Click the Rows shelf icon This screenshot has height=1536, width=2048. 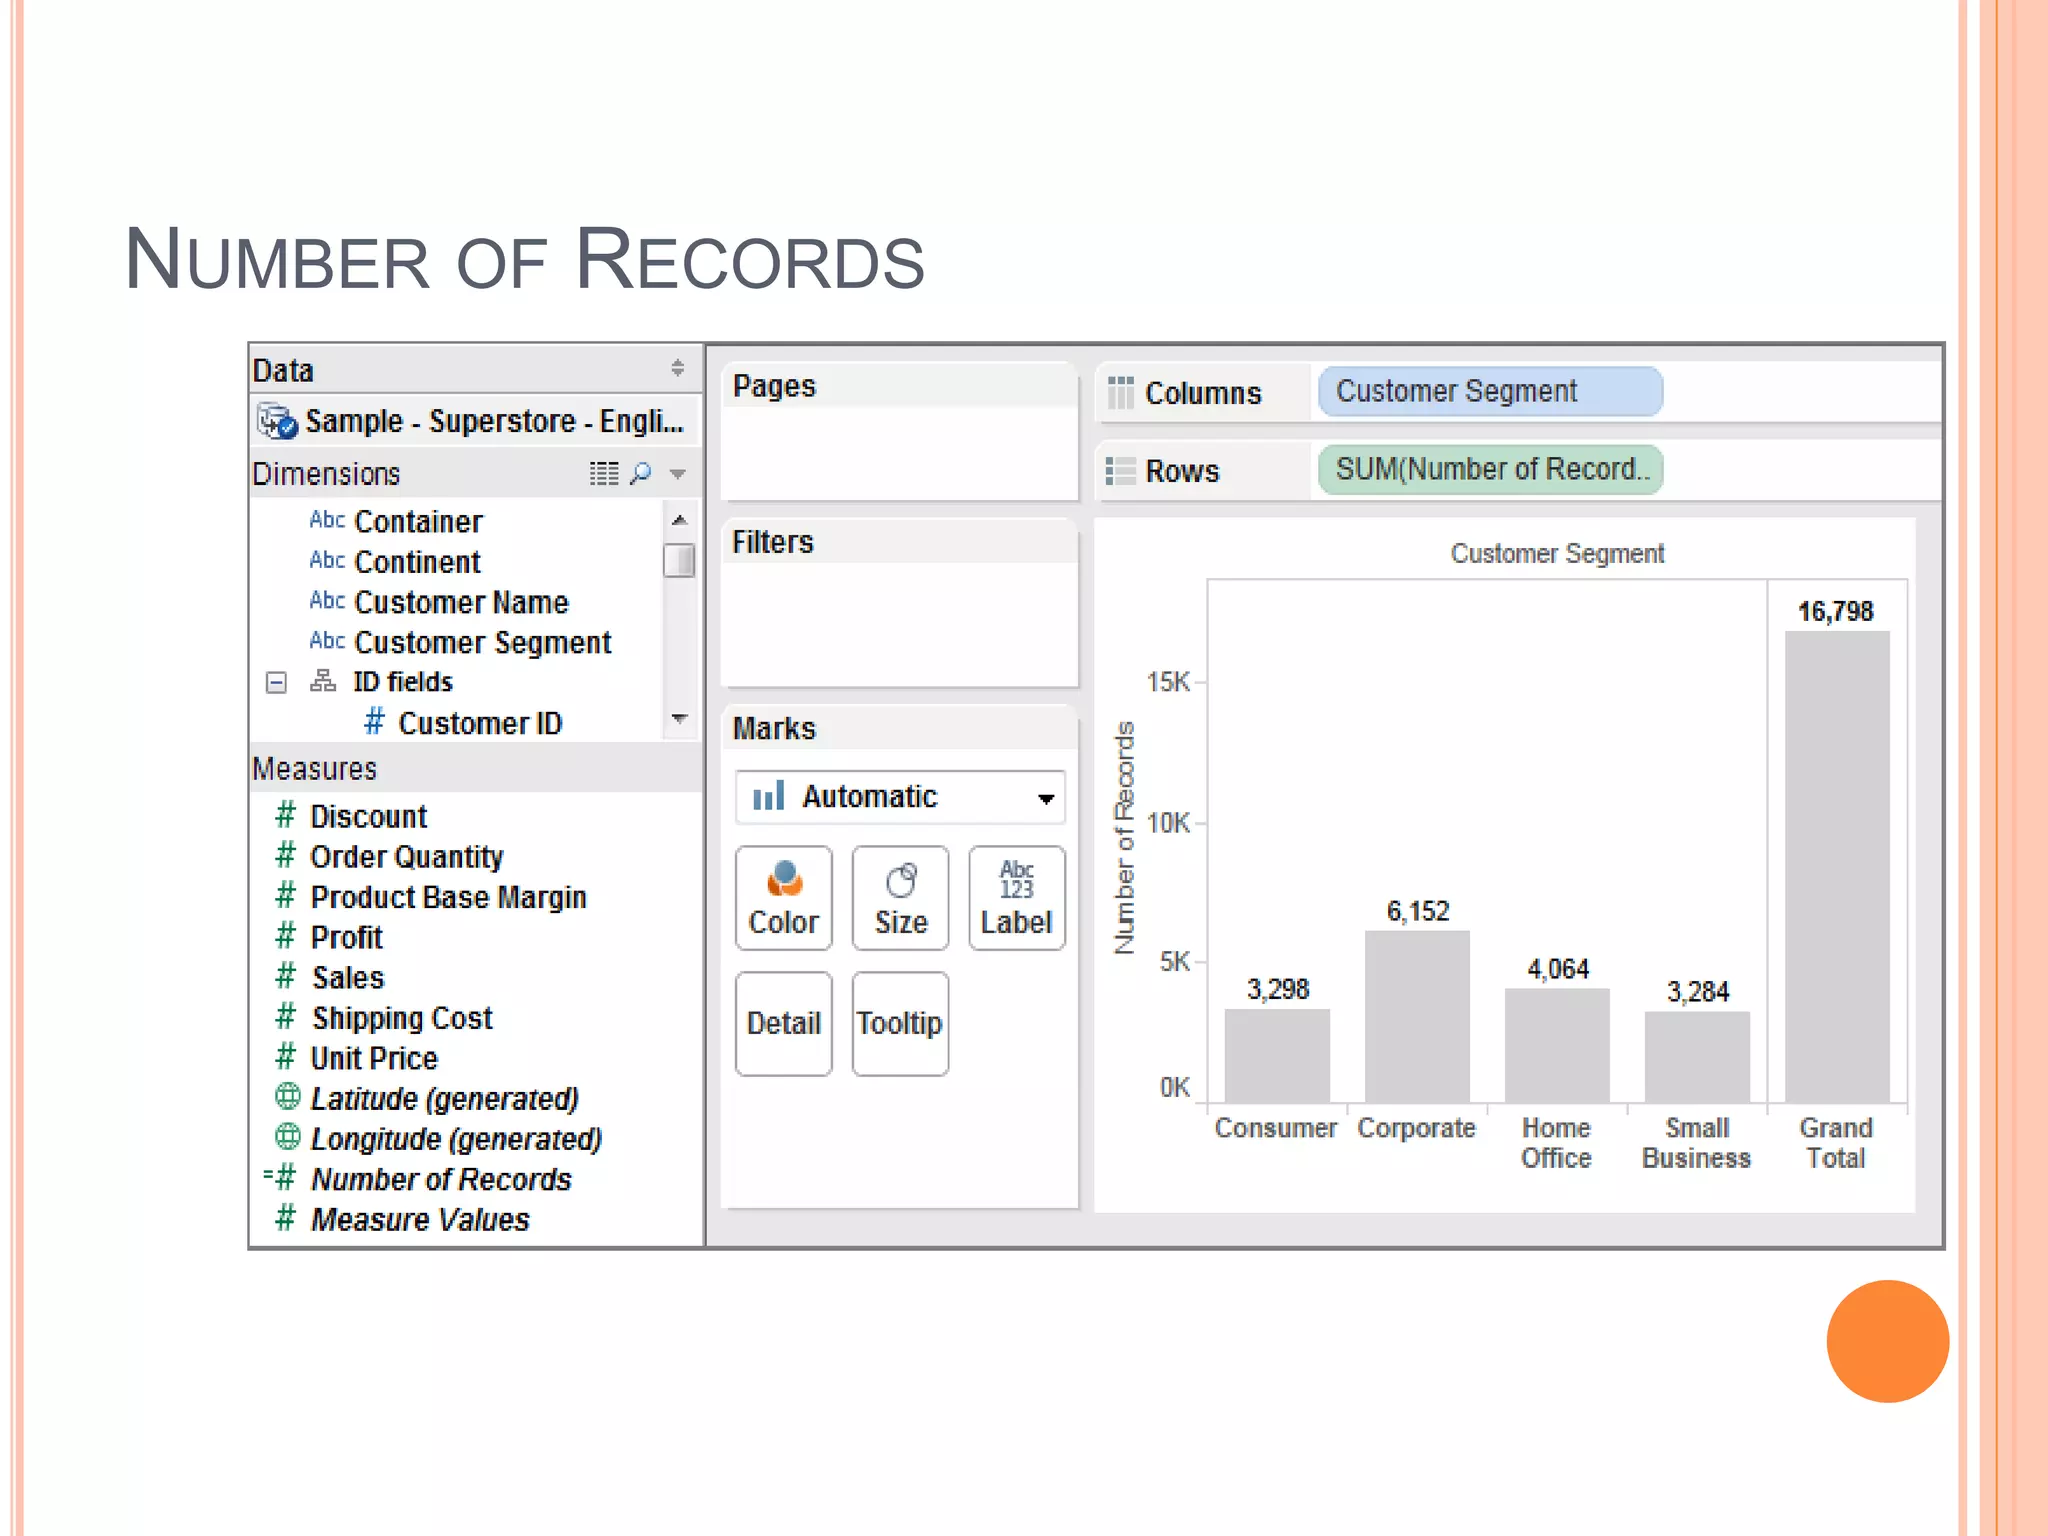click(x=1120, y=471)
